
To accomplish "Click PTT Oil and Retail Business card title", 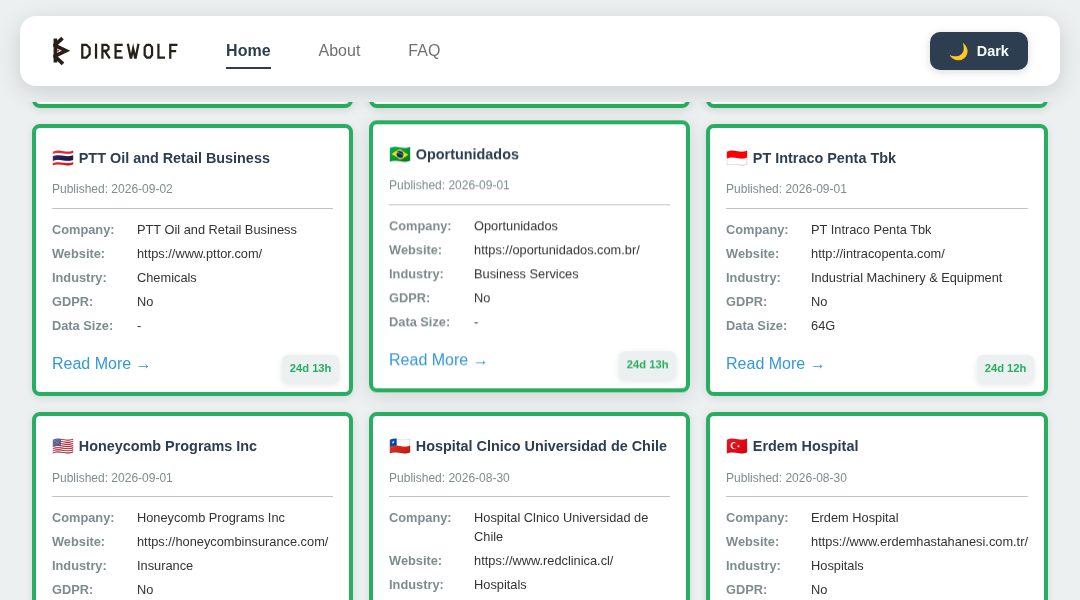I will click(174, 158).
